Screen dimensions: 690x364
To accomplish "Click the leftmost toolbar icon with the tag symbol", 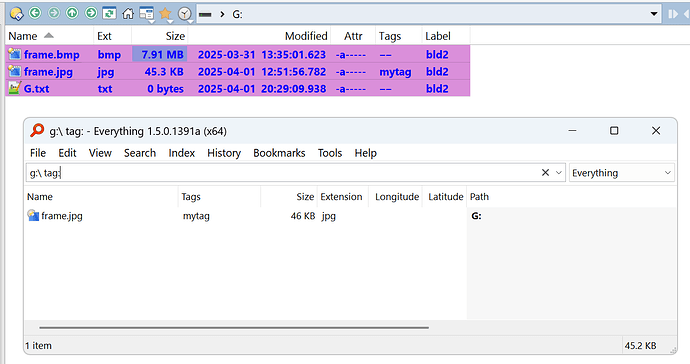I will (x=16, y=14).
